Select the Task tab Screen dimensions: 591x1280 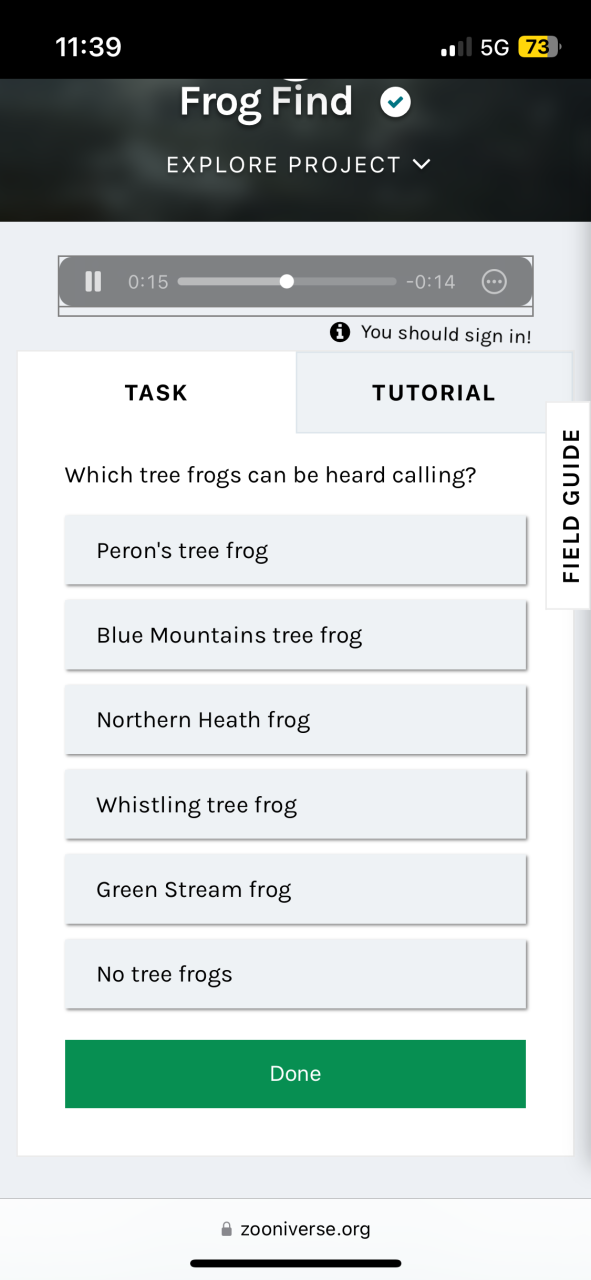point(156,393)
